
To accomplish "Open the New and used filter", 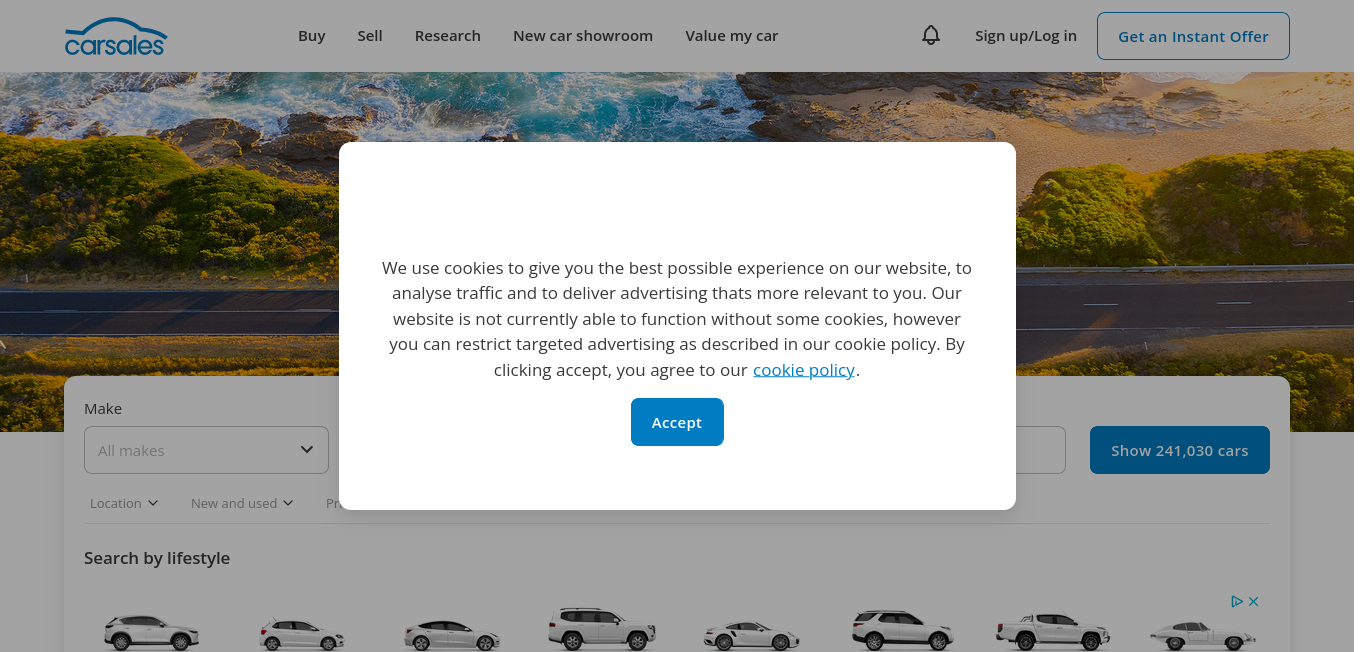I will (x=242, y=503).
